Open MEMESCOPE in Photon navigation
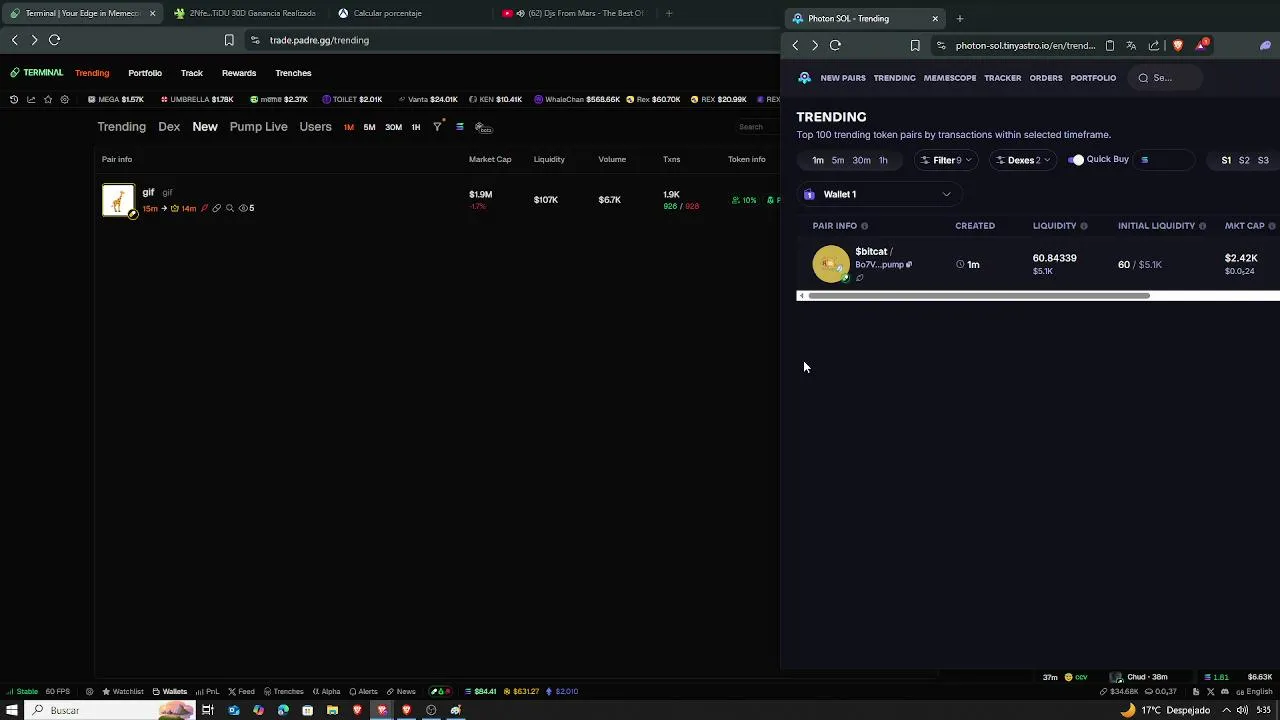The width and height of the screenshot is (1280, 720). click(950, 78)
